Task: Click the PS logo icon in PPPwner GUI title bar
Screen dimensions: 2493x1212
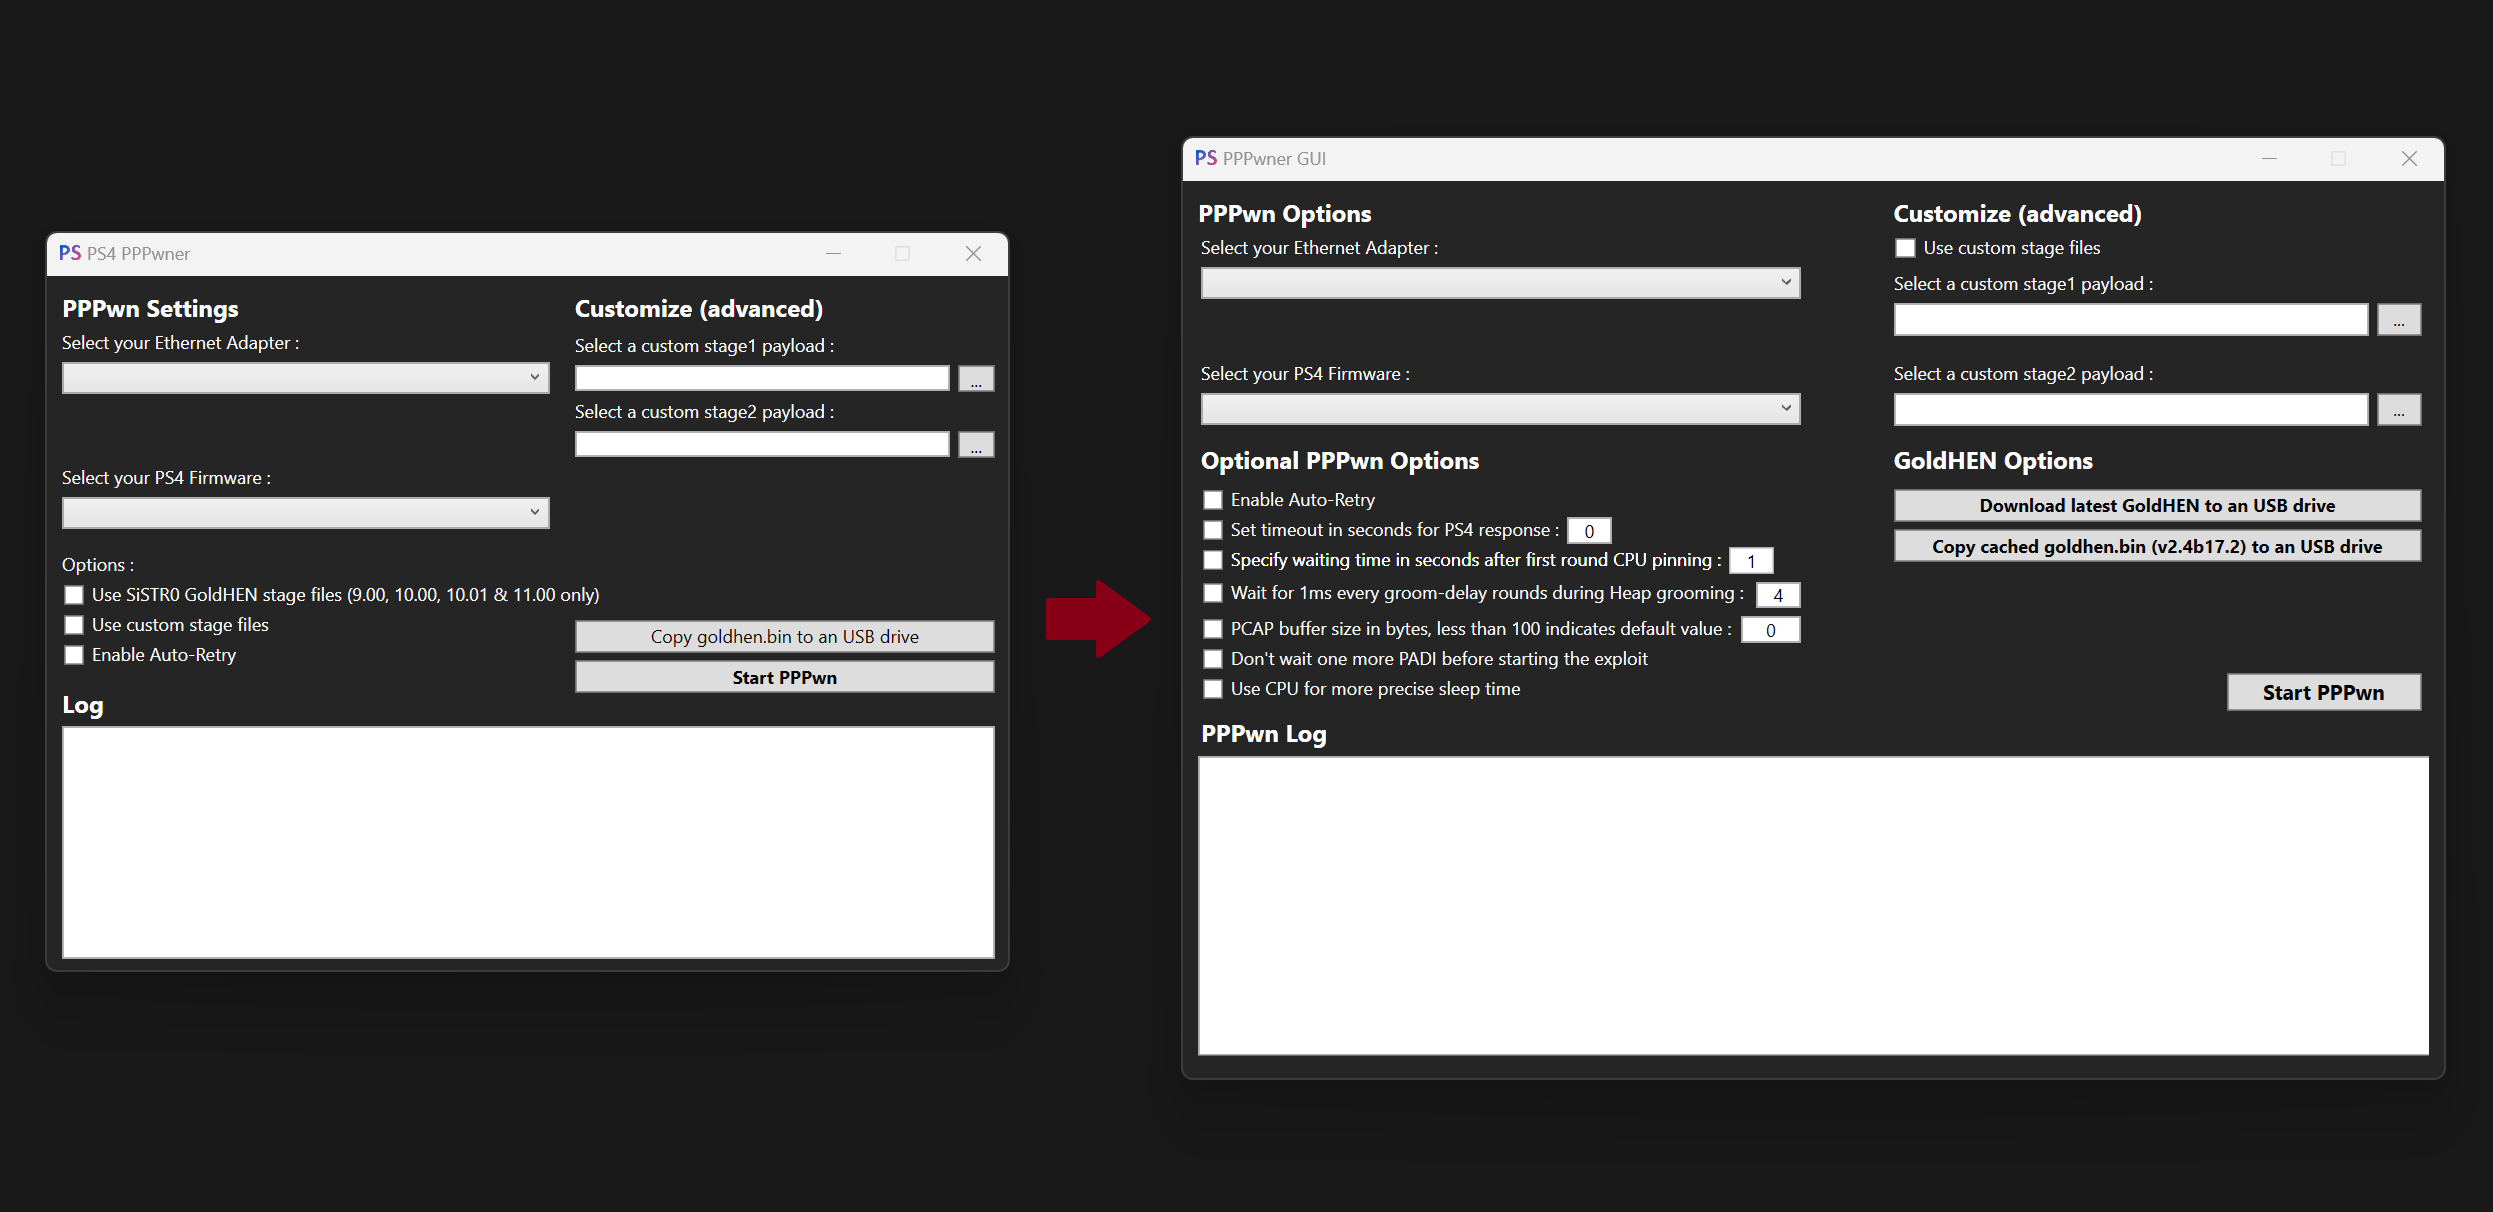Action: (1206, 158)
